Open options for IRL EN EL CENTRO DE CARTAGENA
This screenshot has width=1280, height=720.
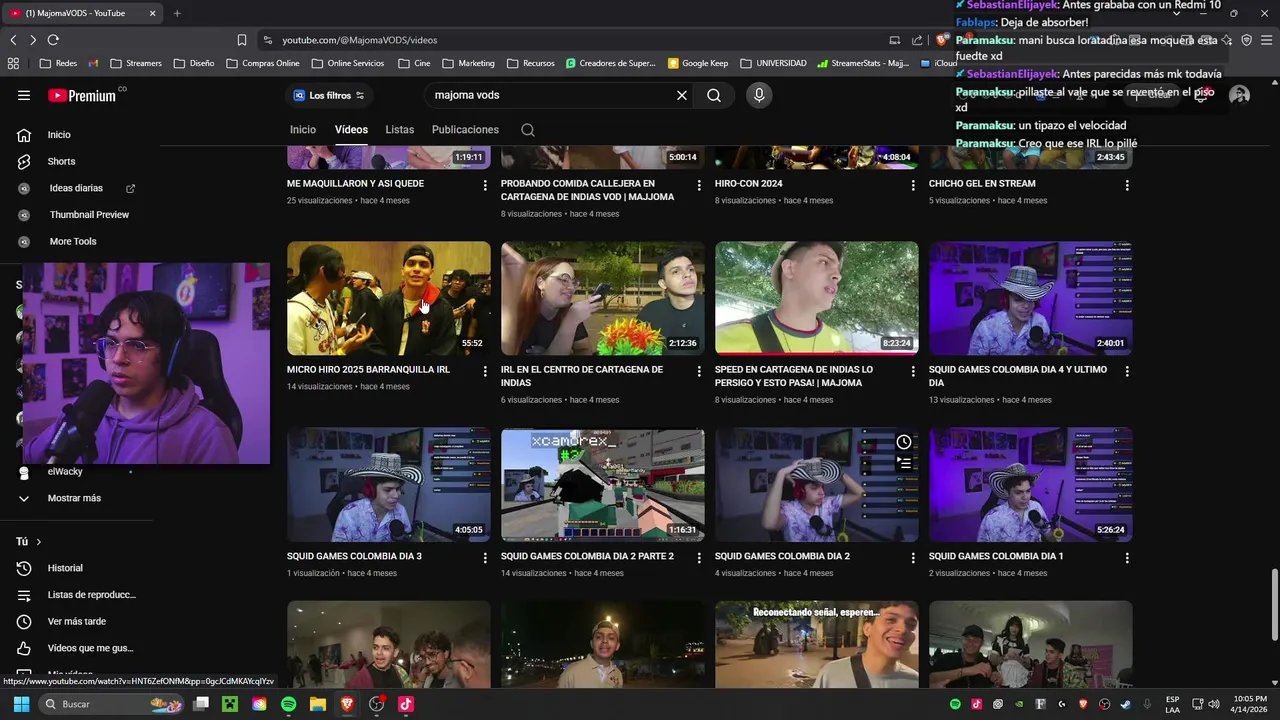[x=699, y=371]
